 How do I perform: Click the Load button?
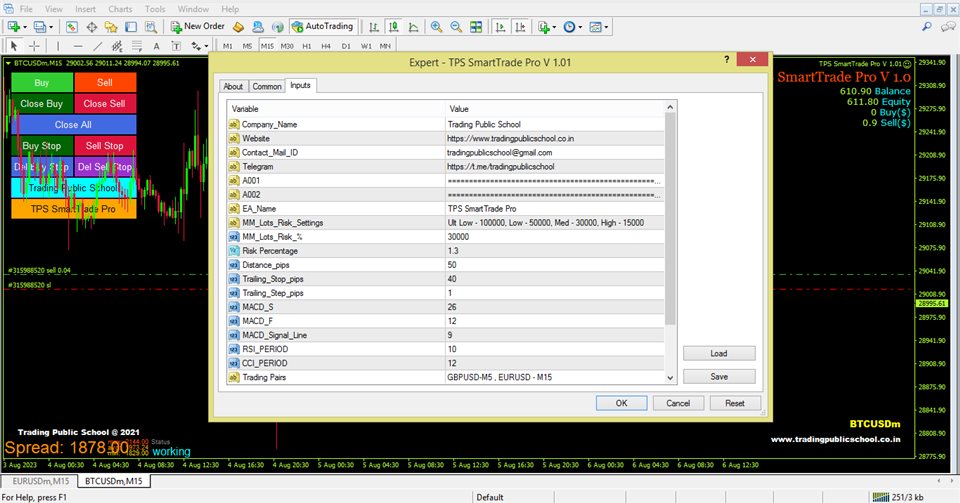coord(719,354)
